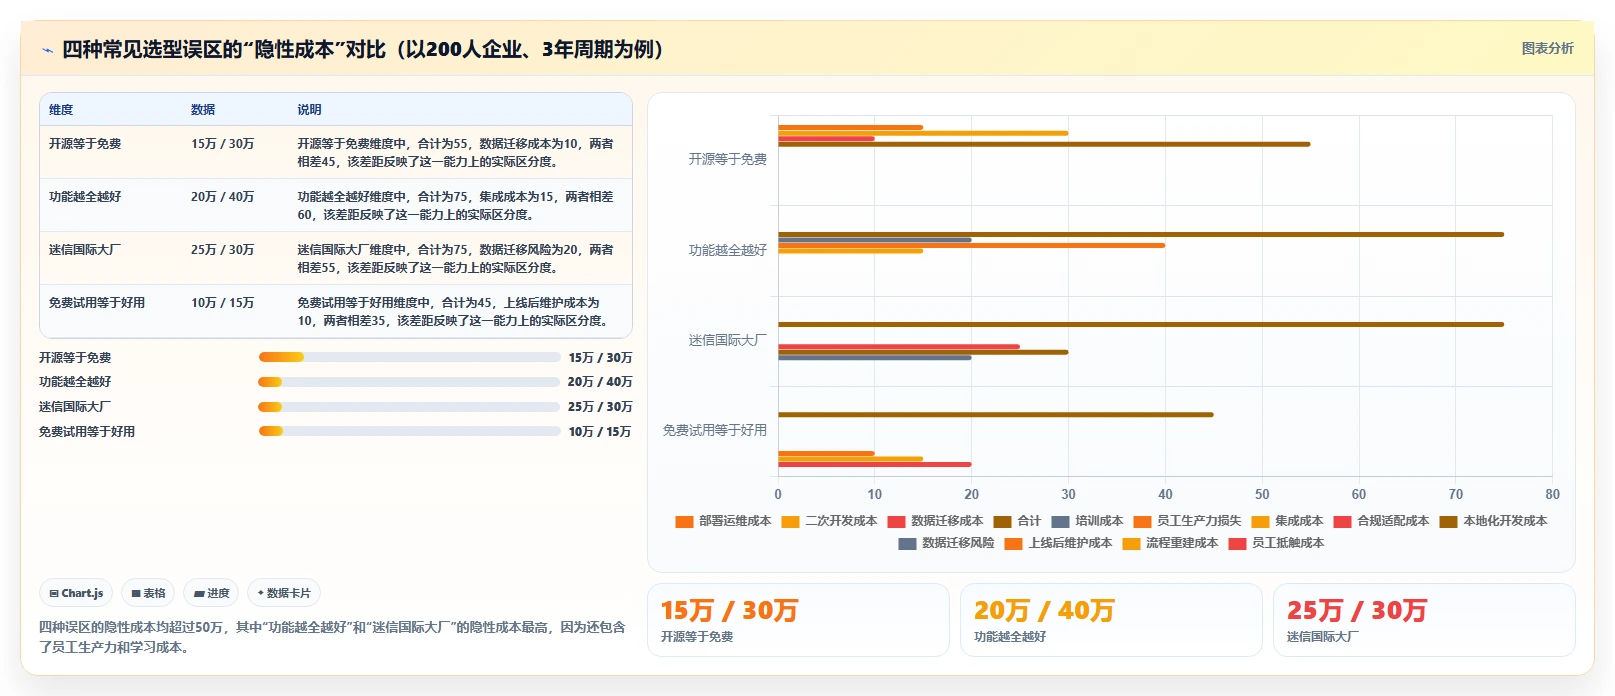Select the 进度 tag pill
Viewport: 1615px width, 696px height.
coord(211,593)
